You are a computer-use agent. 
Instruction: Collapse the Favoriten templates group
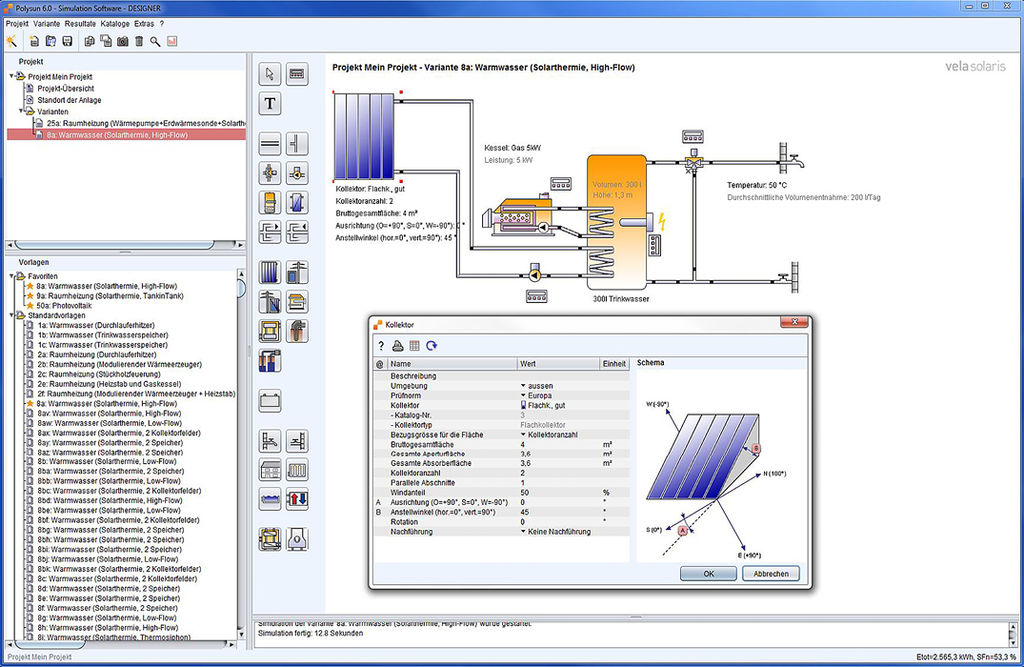12,276
